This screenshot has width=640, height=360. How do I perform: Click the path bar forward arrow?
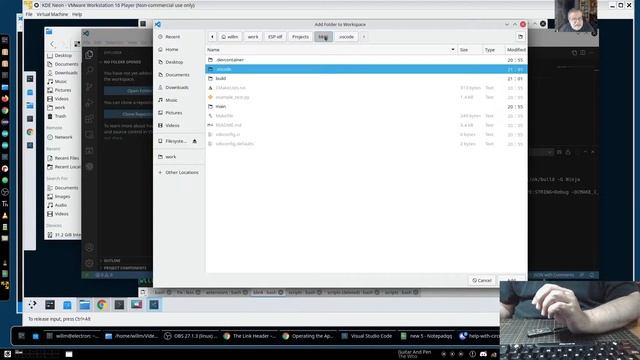[364, 37]
